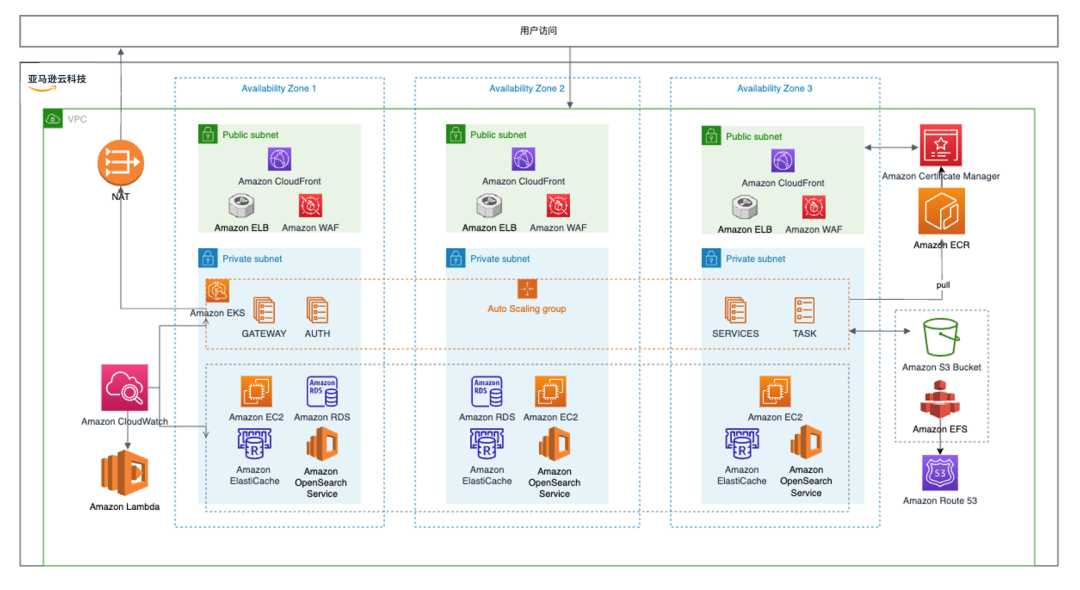The width and height of the screenshot is (1080, 590).
Task: Click Amazon OpenSearch Service icon in Zone 2
Action: tap(554, 444)
